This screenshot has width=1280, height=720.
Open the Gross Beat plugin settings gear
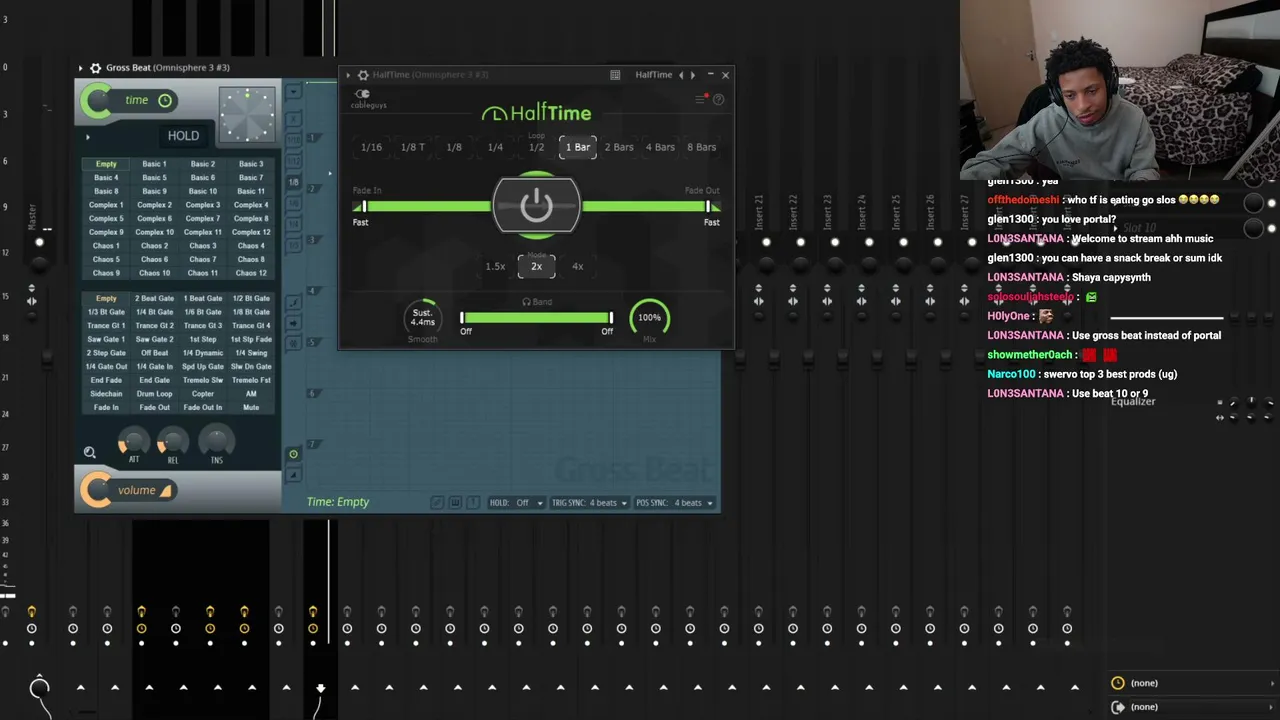pyautogui.click(x=95, y=68)
